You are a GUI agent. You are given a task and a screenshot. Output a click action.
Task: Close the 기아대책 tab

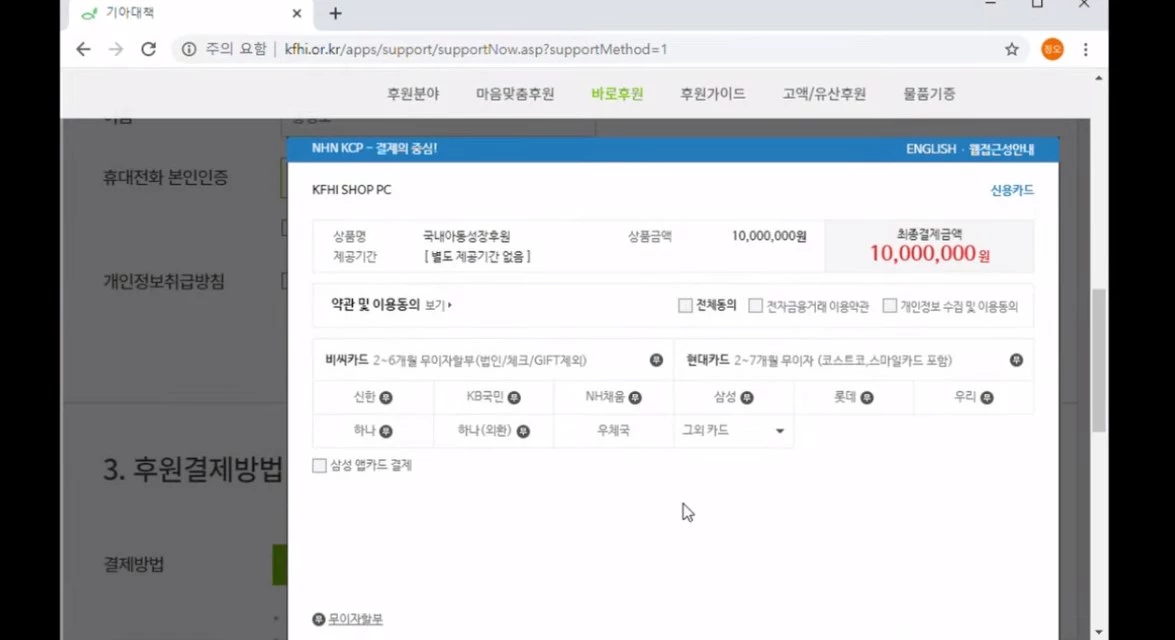click(x=297, y=13)
